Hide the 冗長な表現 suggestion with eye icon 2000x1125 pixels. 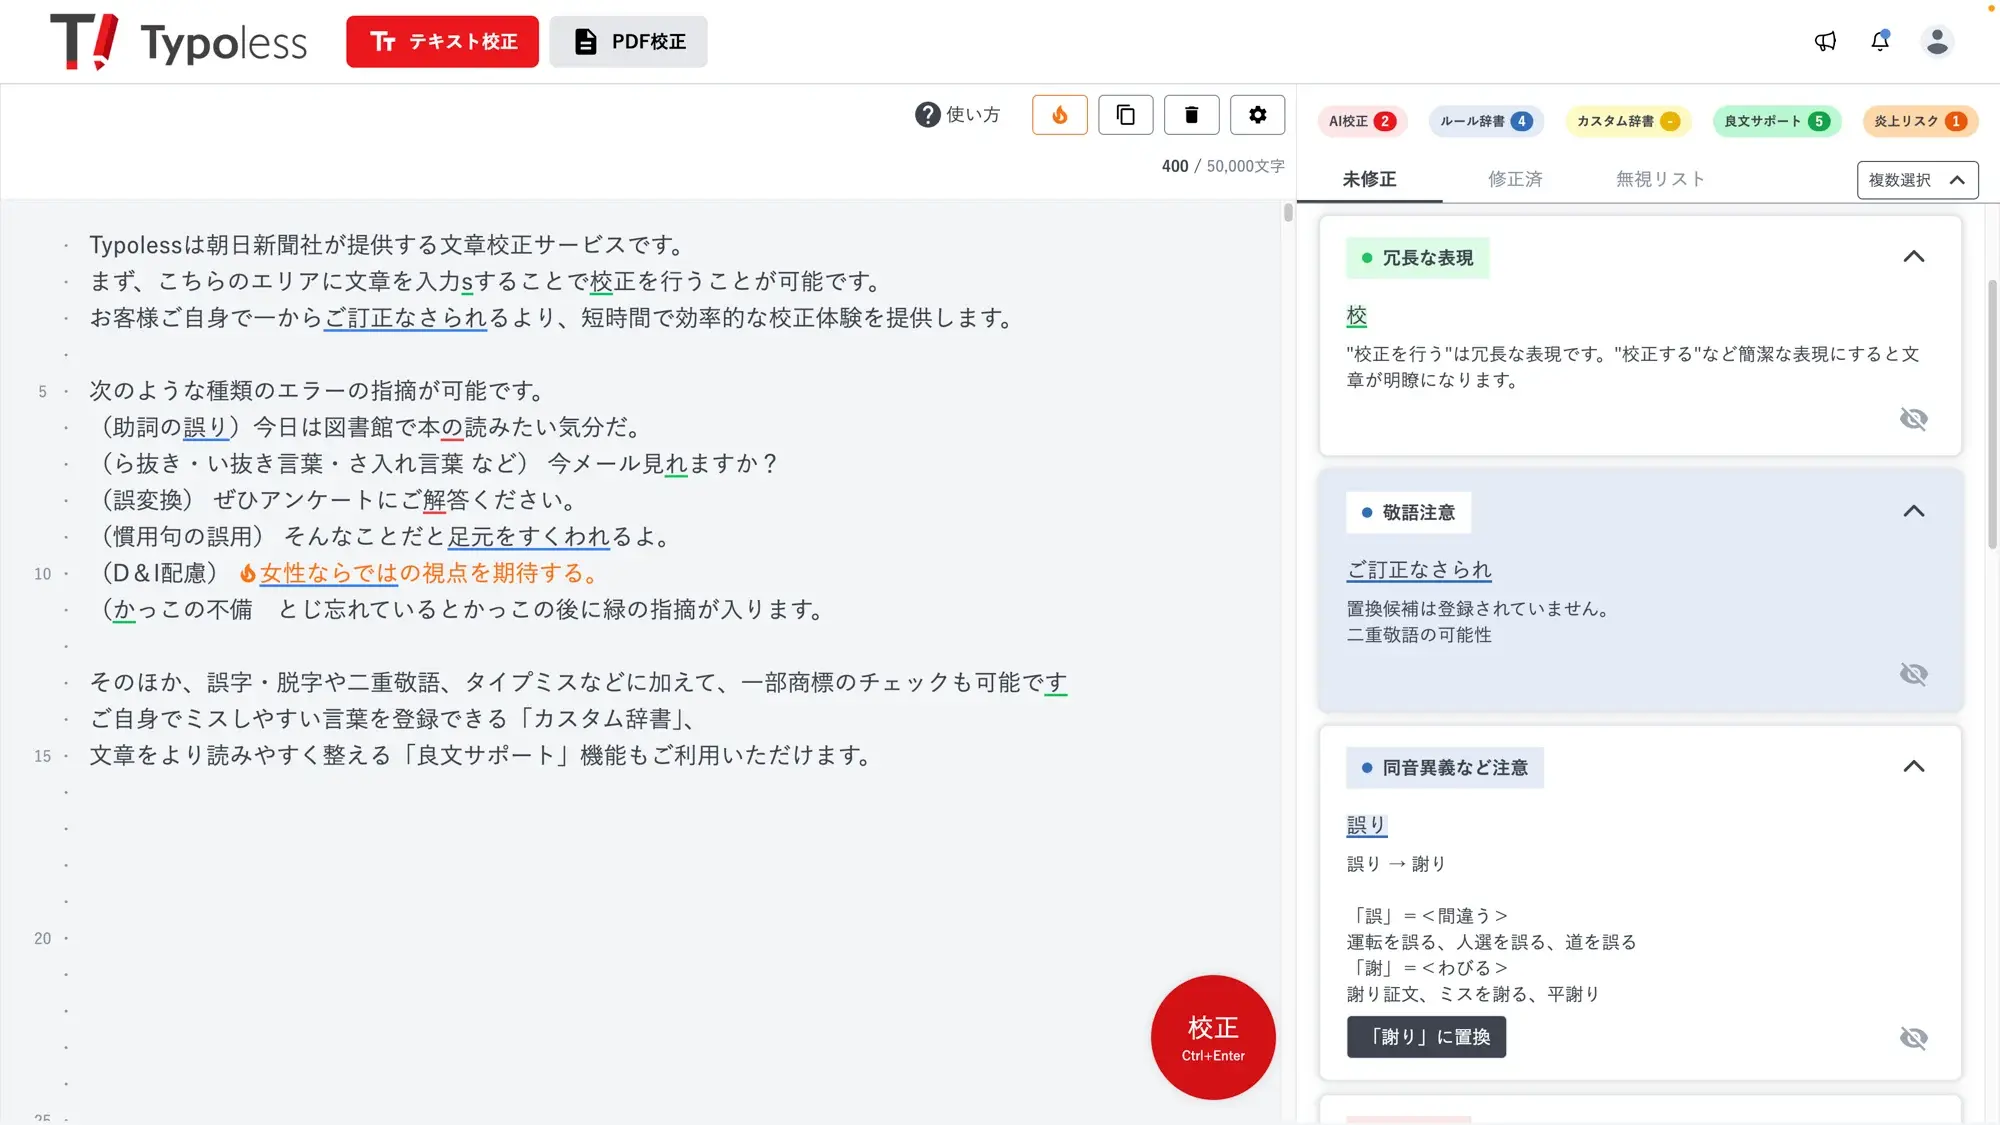(1913, 419)
